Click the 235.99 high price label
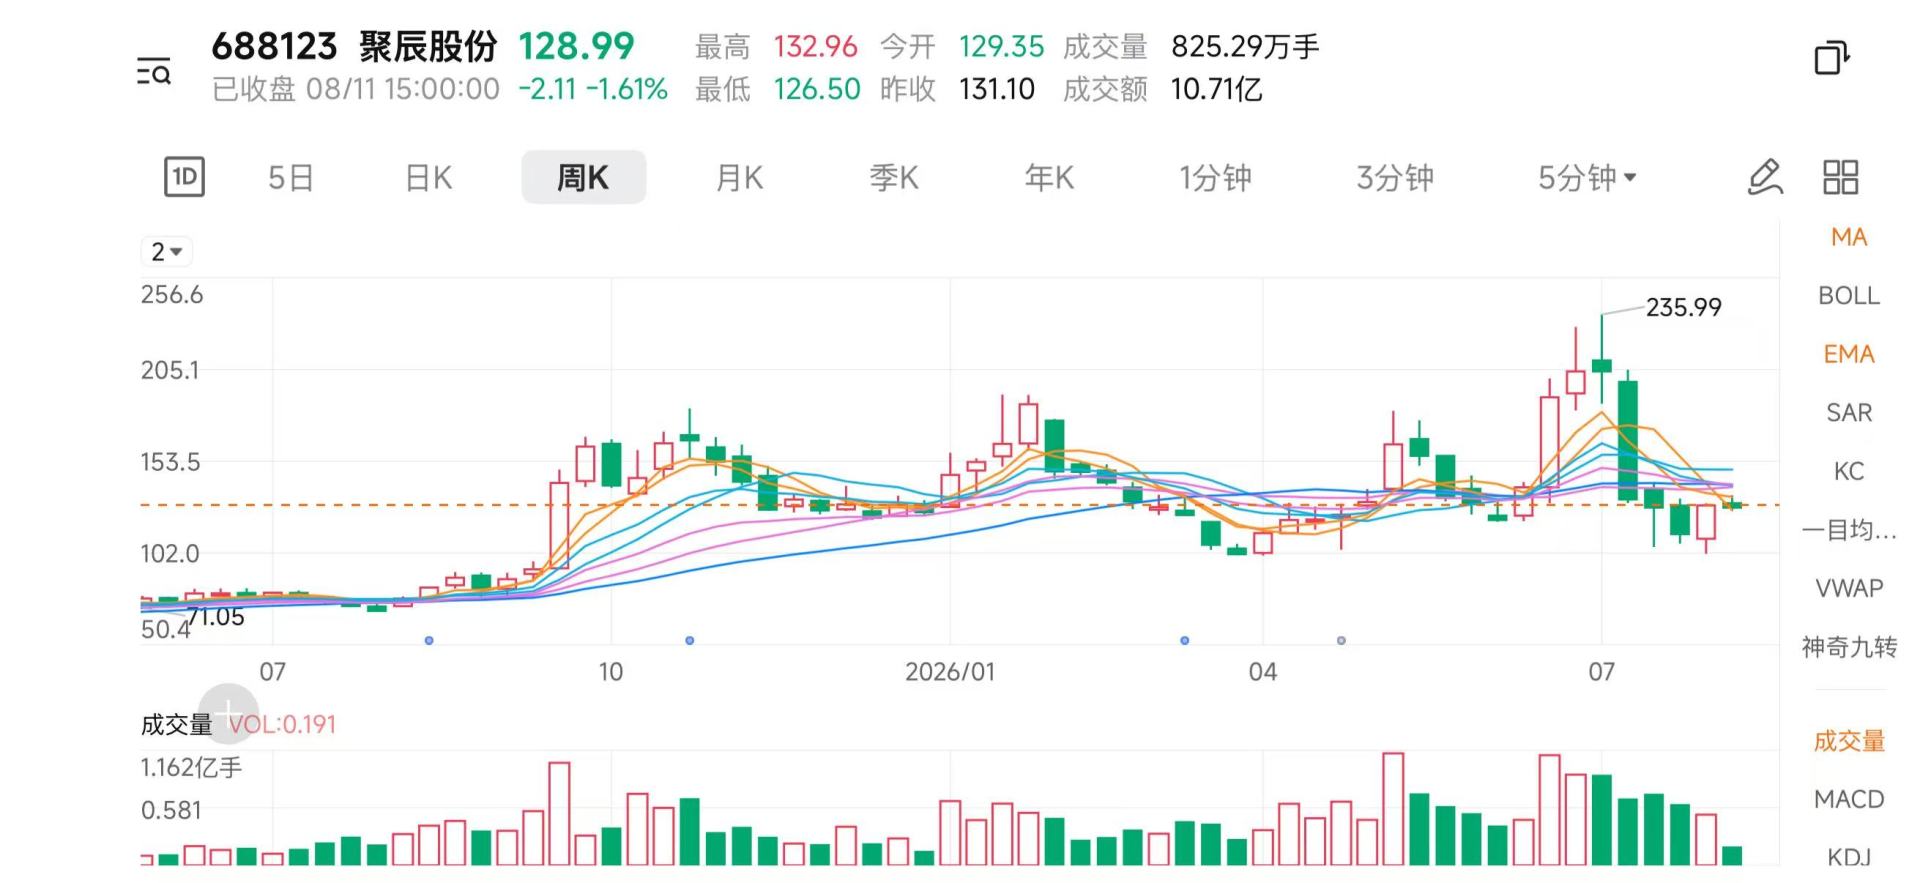The height and width of the screenshot is (883, 1920). pyautogui.click(x=1684, y=307)
